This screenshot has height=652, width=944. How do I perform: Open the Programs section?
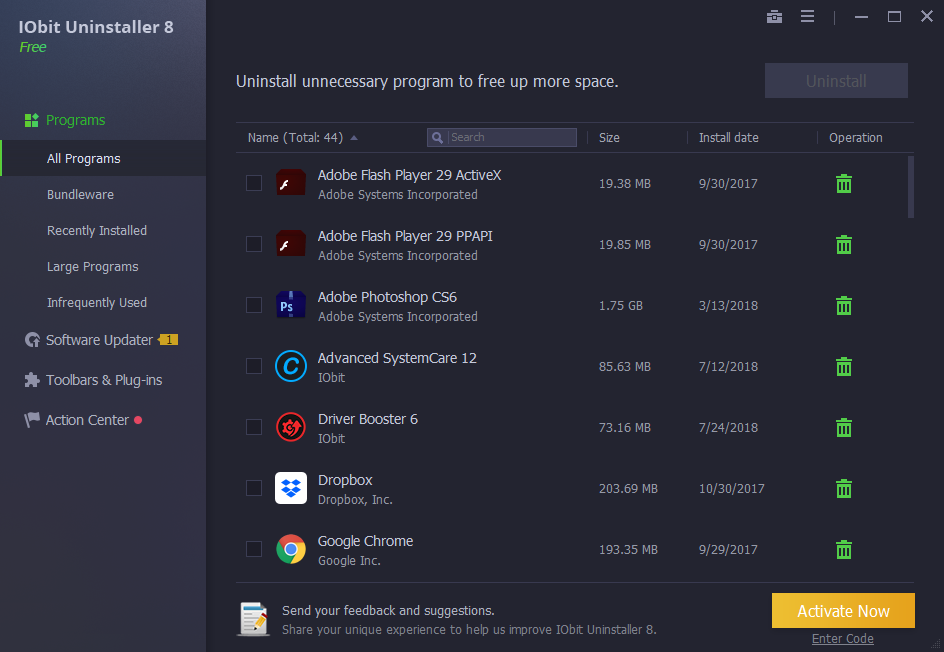coord(75,120)
